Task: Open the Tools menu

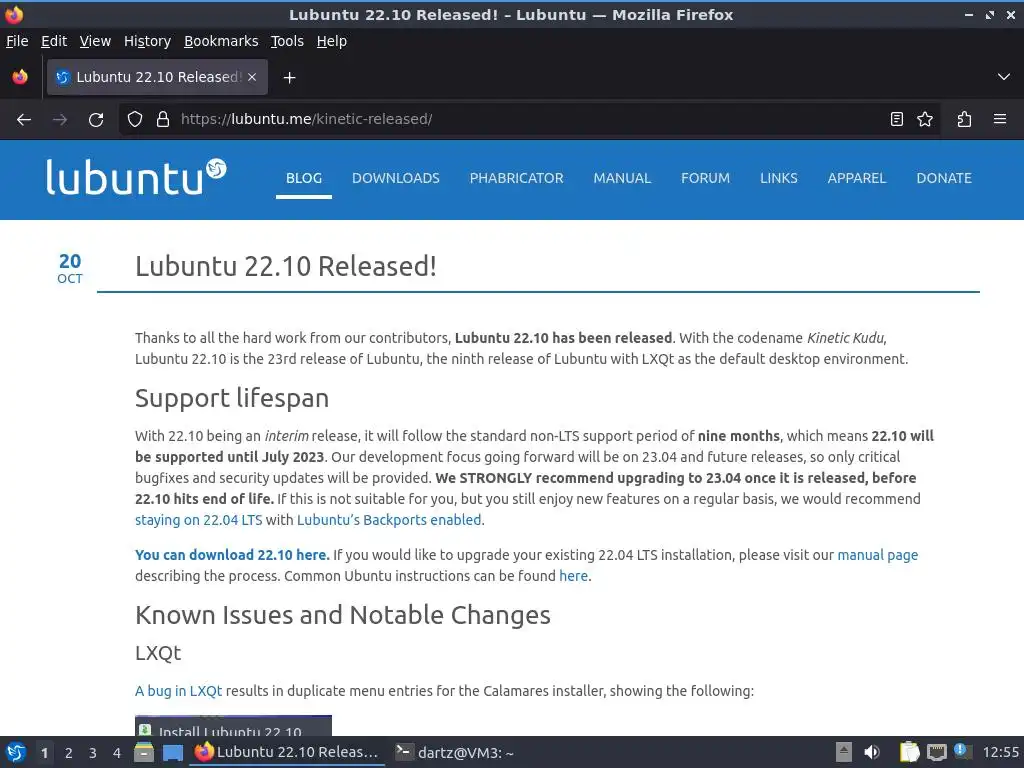Action: pos(287,41)
